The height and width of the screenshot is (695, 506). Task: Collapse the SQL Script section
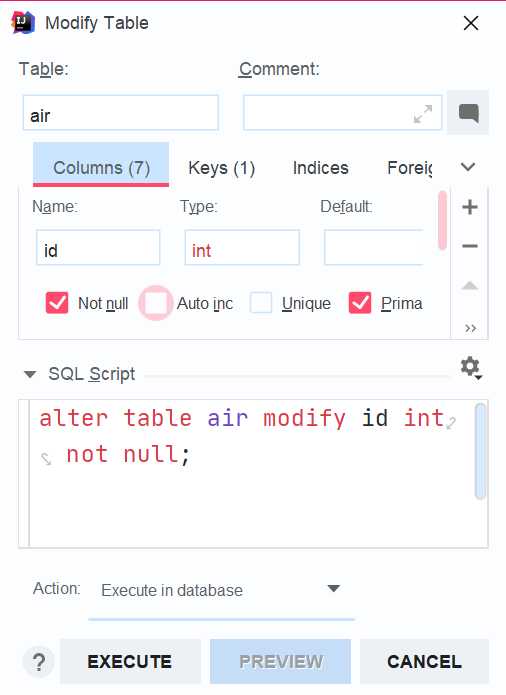tap(30, 375)
